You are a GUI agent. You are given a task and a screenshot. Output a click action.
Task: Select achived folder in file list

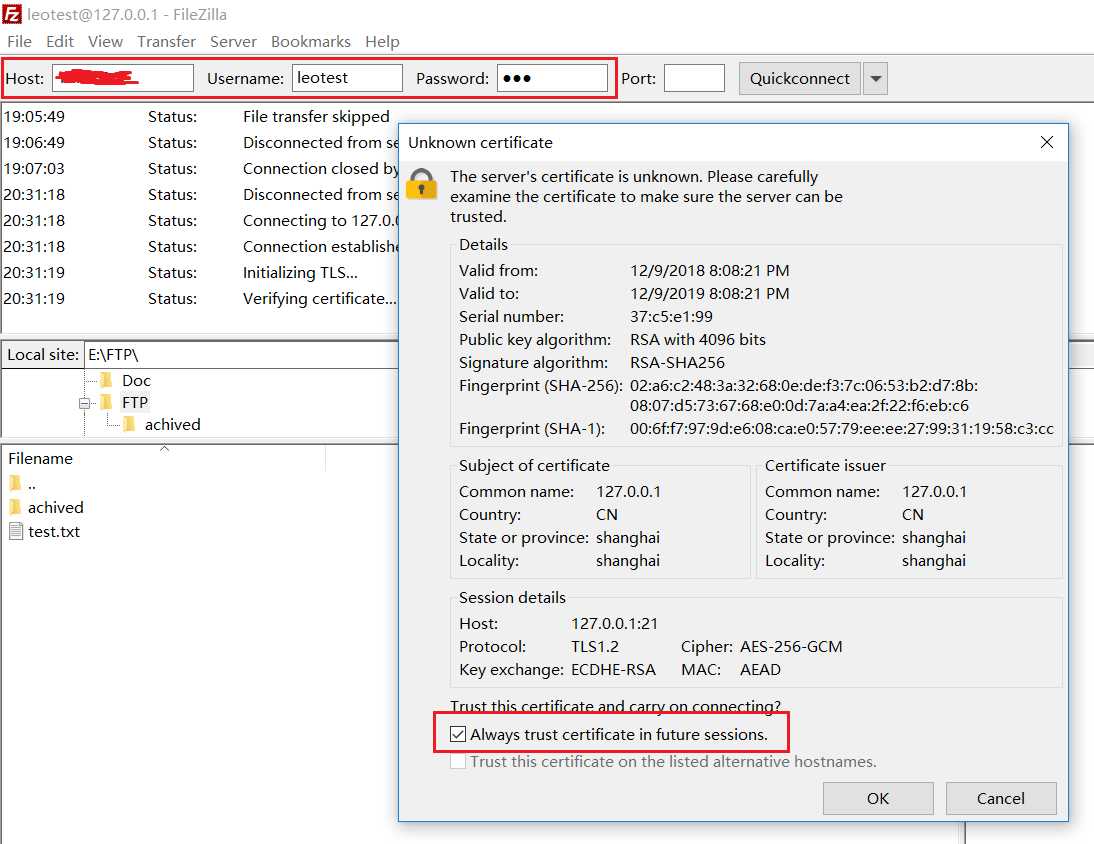[55, 507]
